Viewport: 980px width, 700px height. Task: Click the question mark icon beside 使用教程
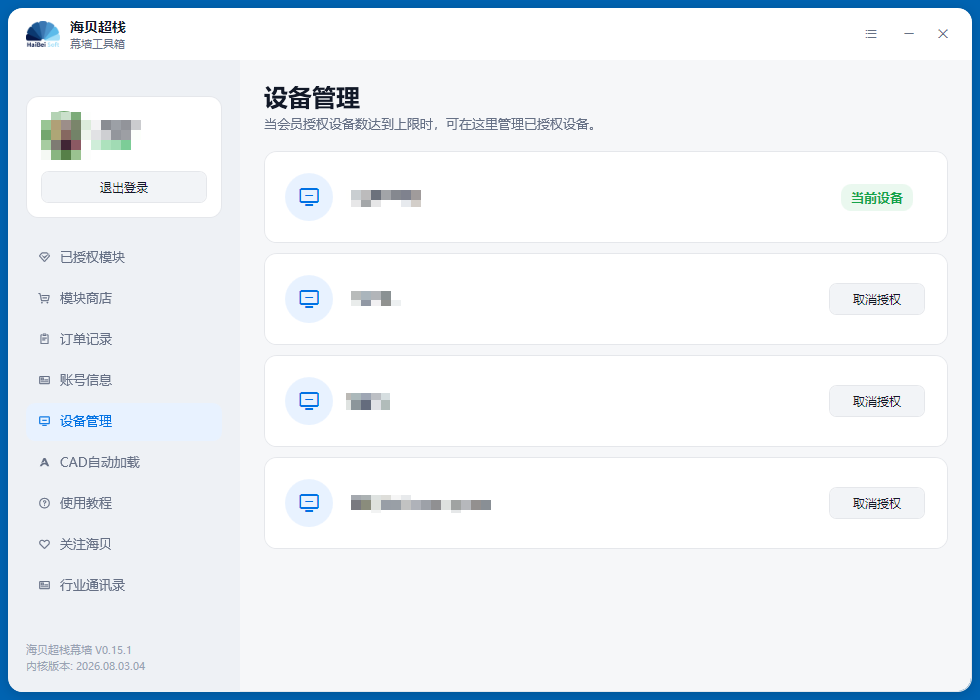point(44,503)
